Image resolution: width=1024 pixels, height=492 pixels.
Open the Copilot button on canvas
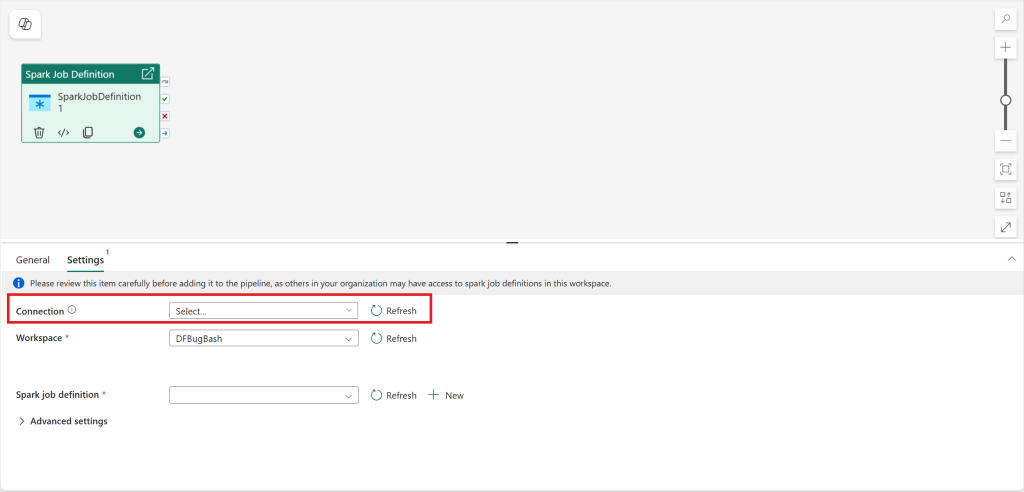25,24
